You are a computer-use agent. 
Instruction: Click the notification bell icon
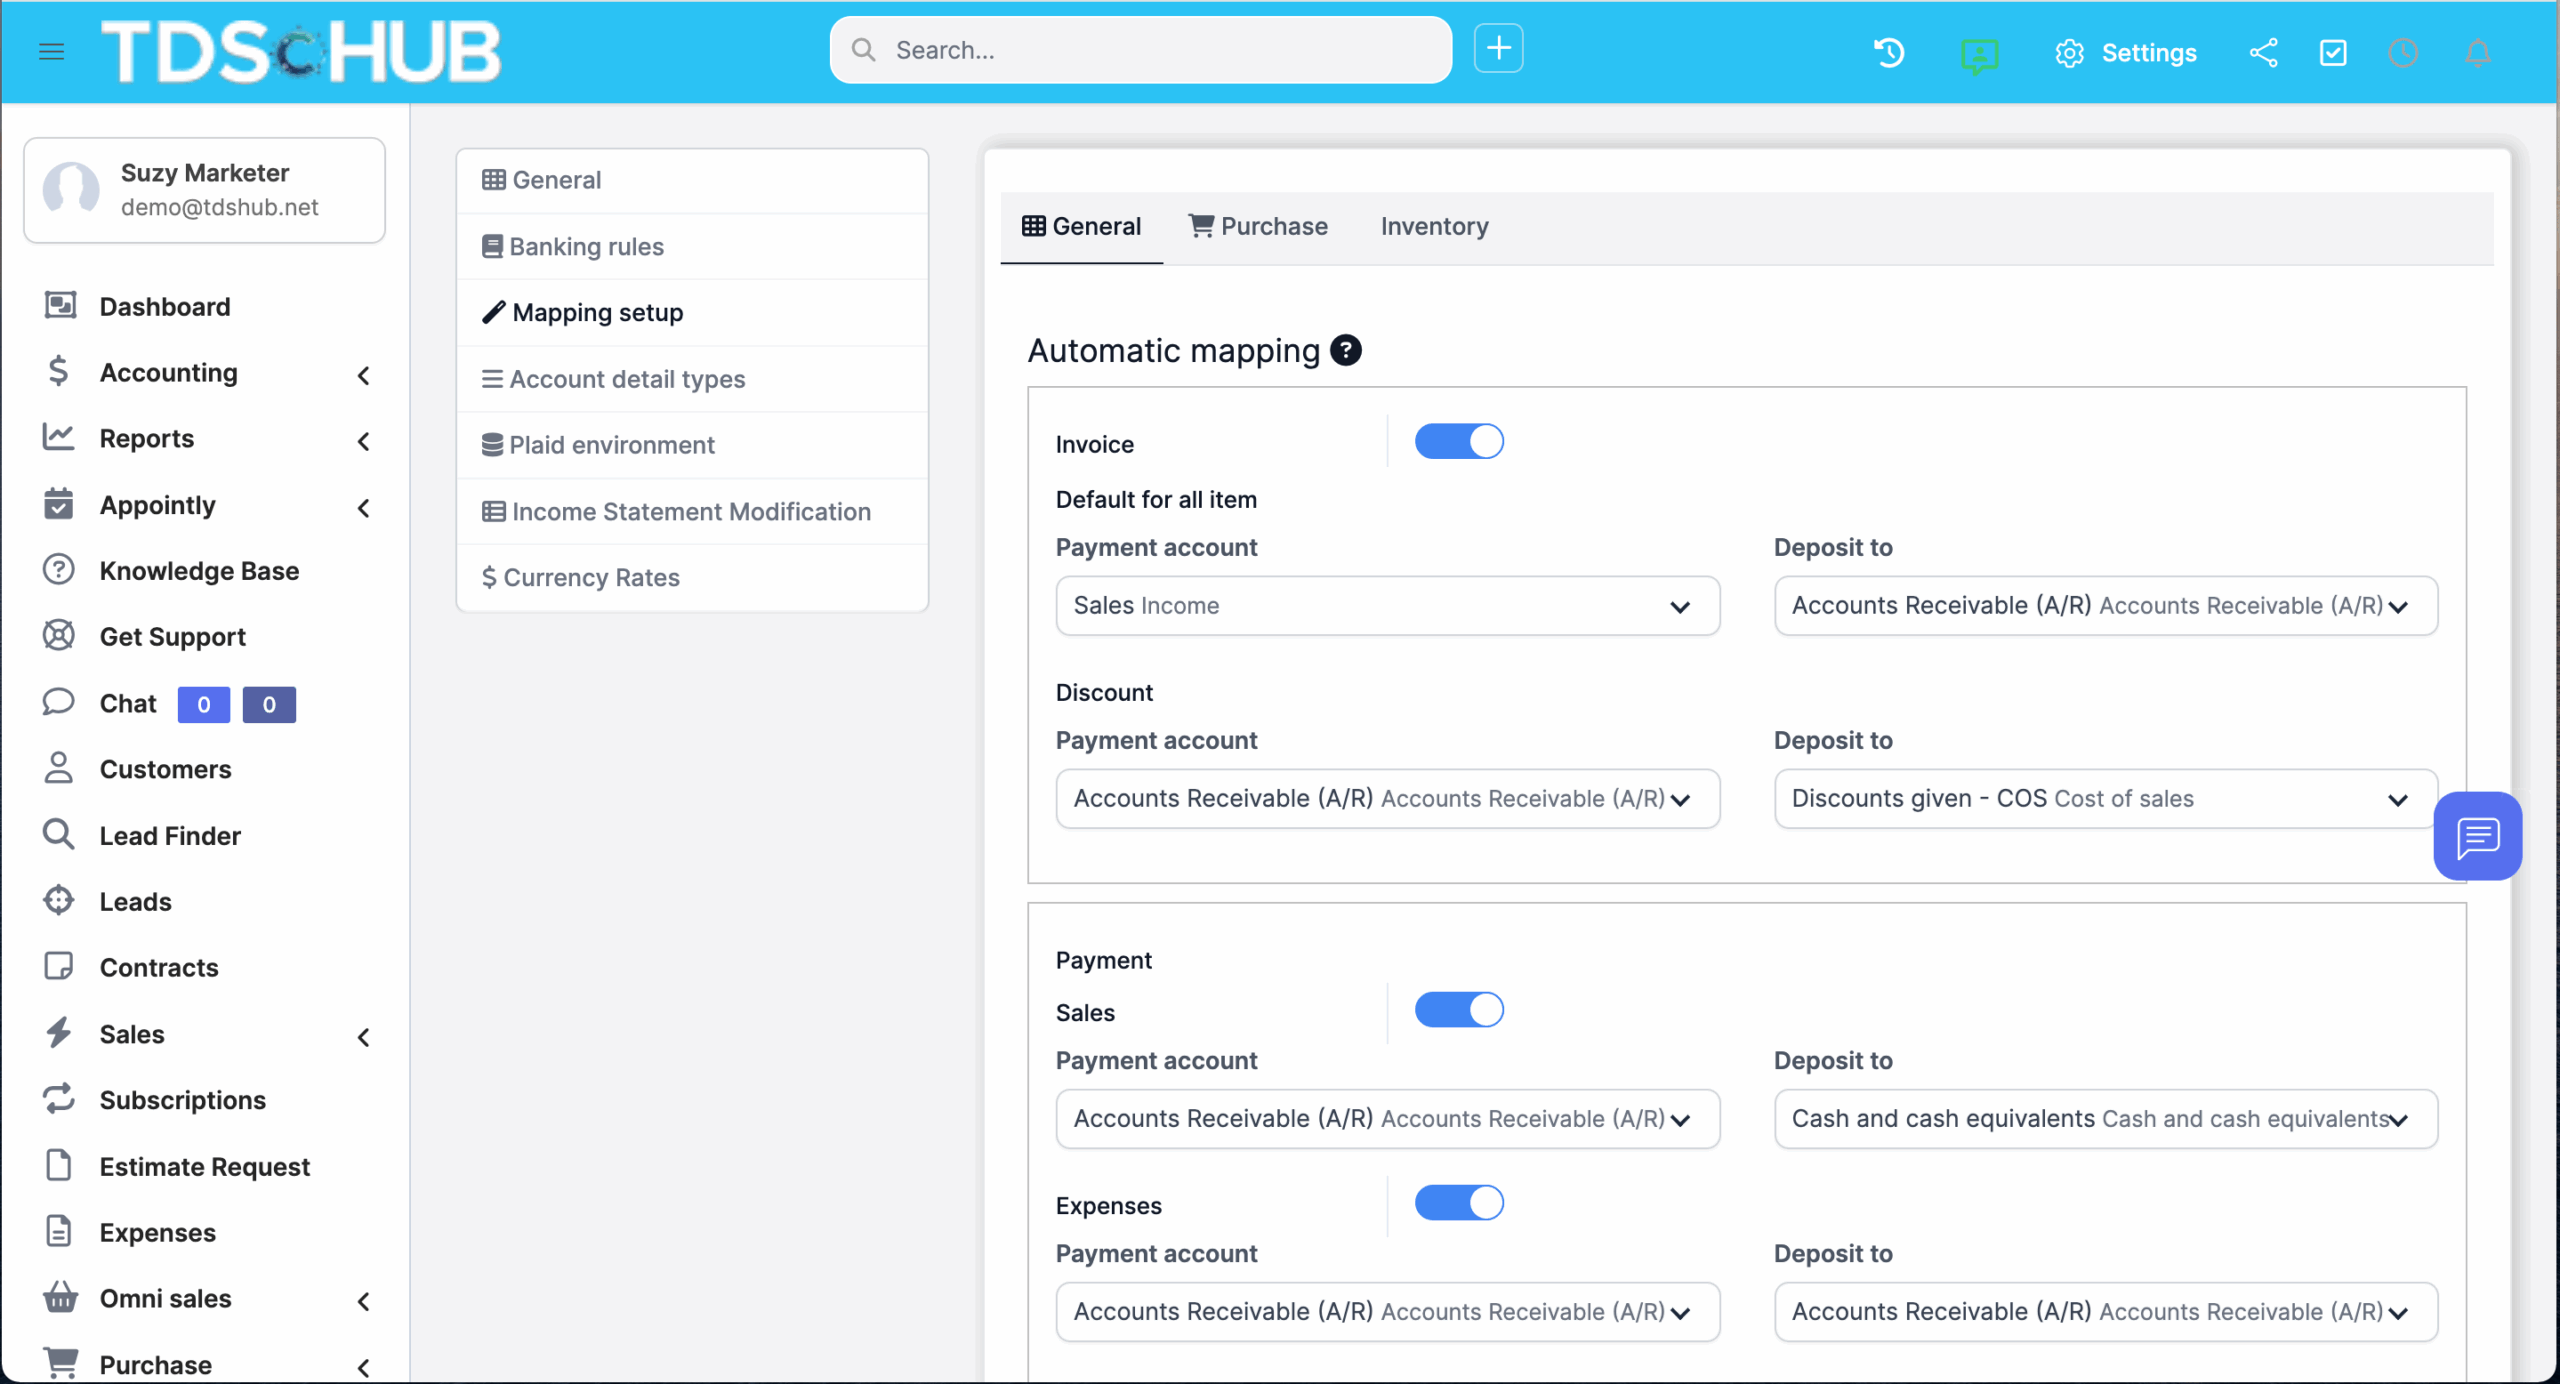pos(2477,53)
